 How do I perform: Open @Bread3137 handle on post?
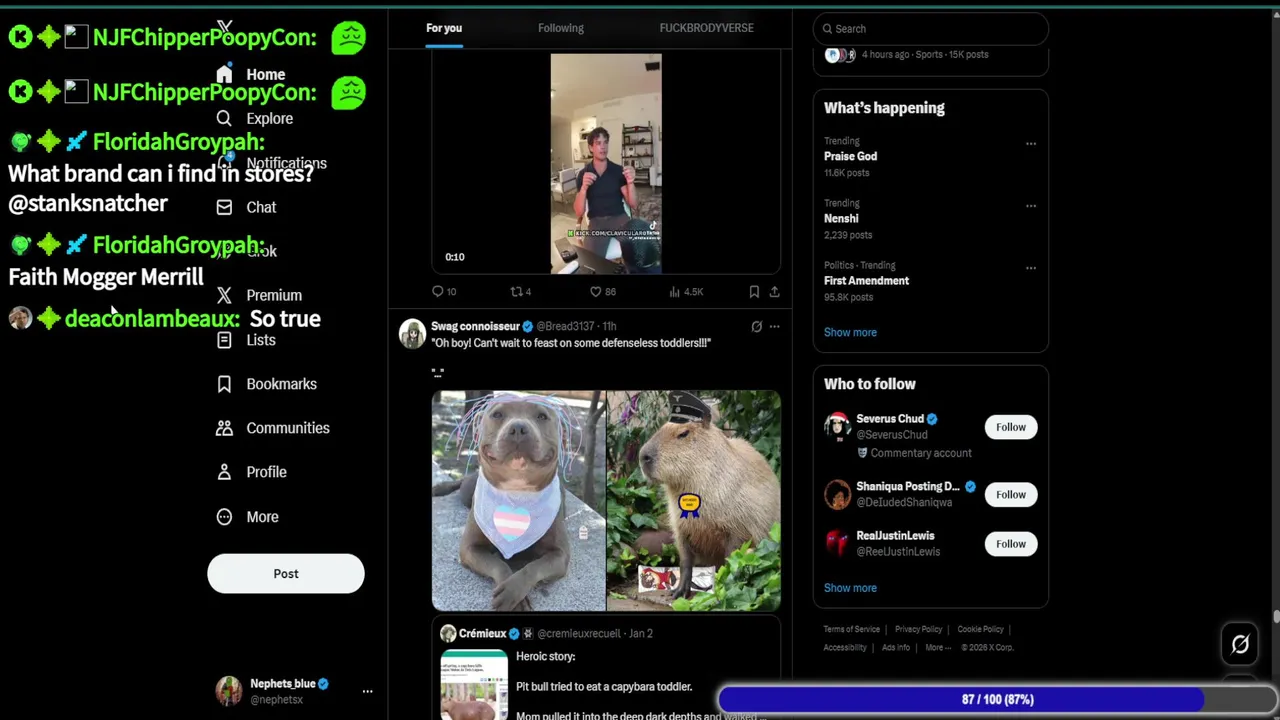coord(565,326)
